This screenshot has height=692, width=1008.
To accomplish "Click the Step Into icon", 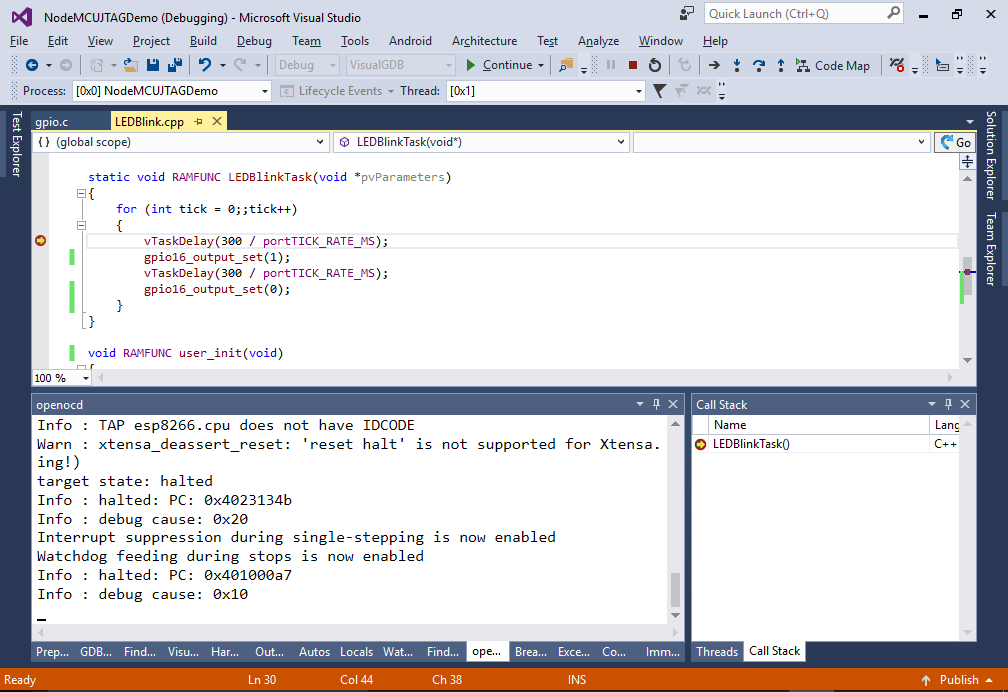I will 737,65.
